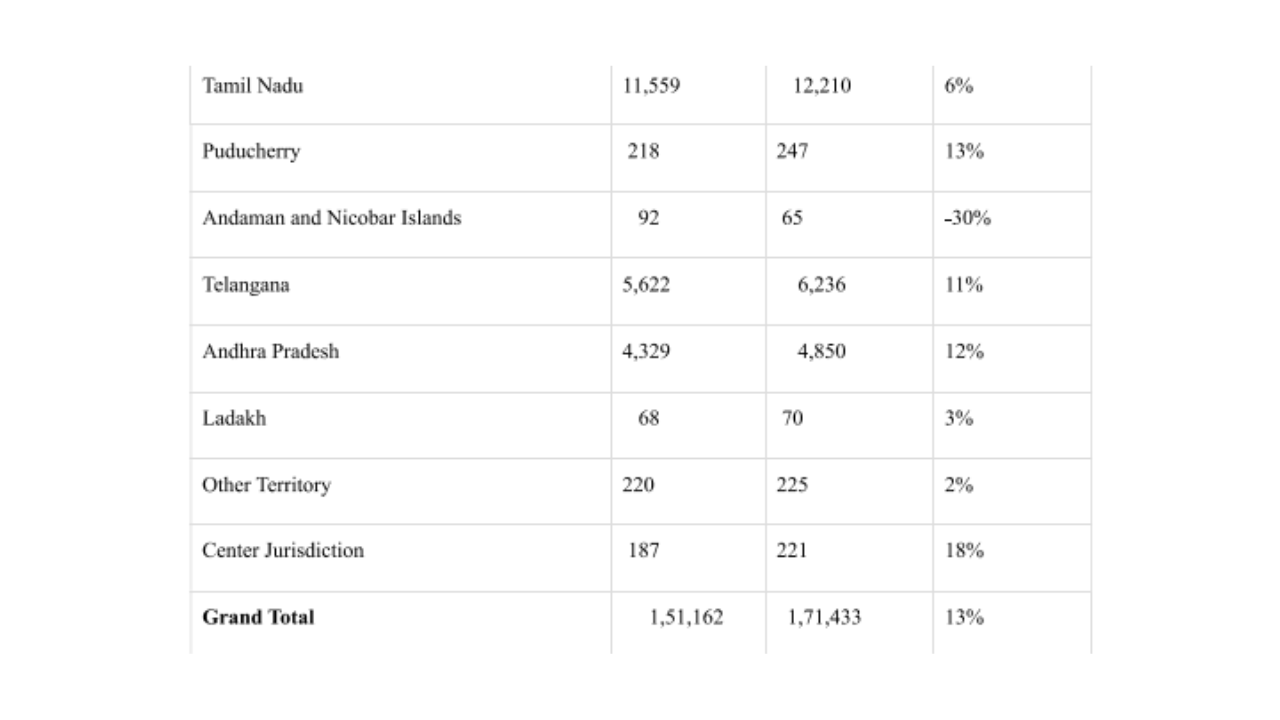Image resolution: width=1280 pixels, height=720 pixels.
Task: Click Ladakh's 3% growth cell
Action: 959,418
